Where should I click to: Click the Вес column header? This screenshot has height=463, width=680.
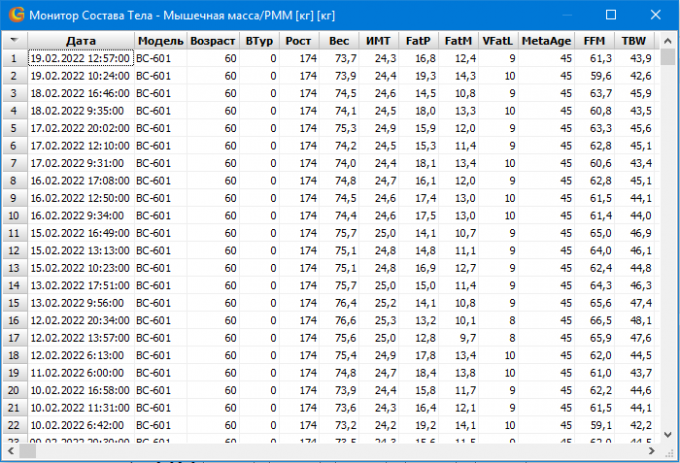pyautogui.click(x=339, y=40)
